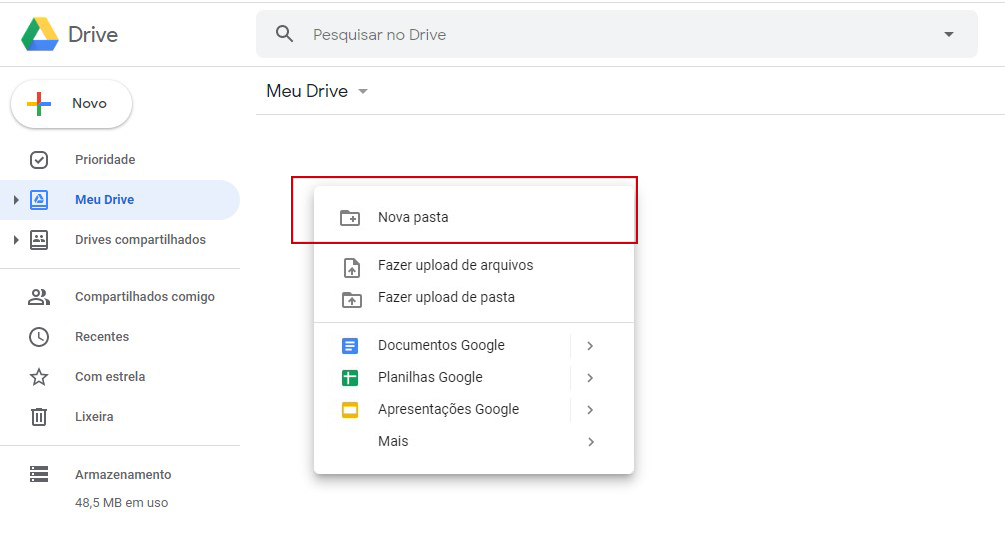Viewport: 1005px width, 547px height.
Task: Click the blue Documentos Google icon
Action: tap(350, 346)
